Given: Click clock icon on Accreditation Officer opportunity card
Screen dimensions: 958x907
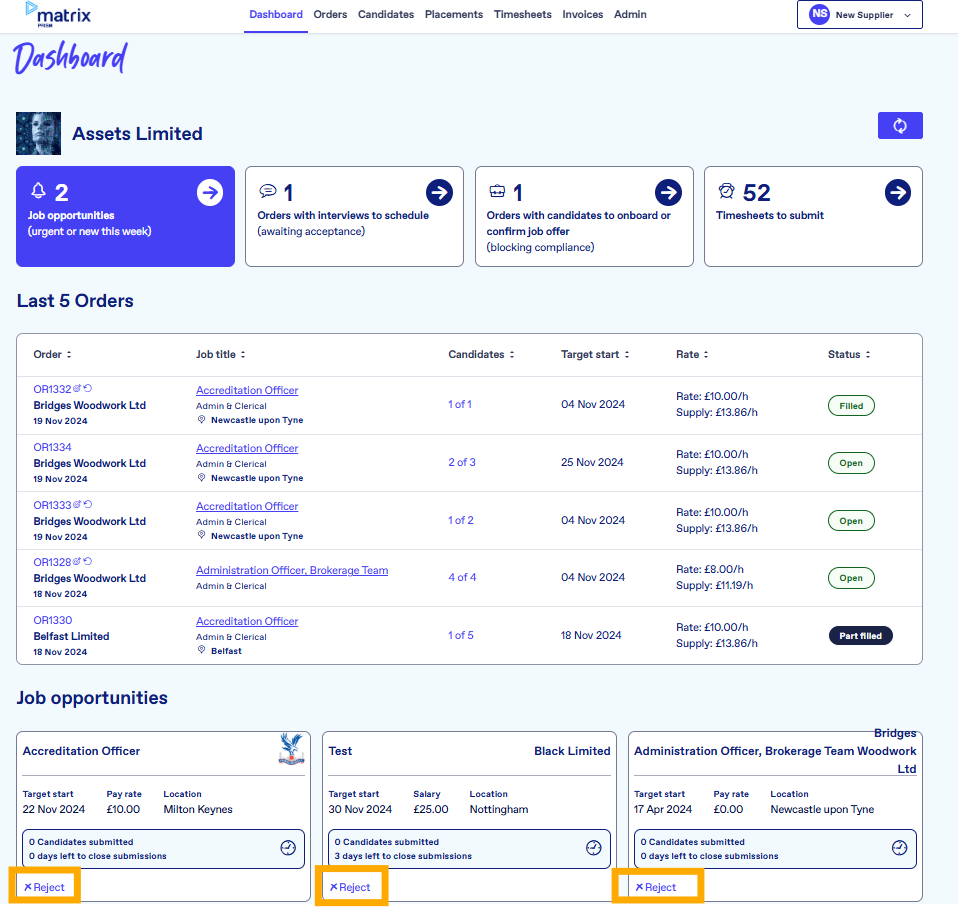Looking at the screenshot, I should click(x=288, y=848).
